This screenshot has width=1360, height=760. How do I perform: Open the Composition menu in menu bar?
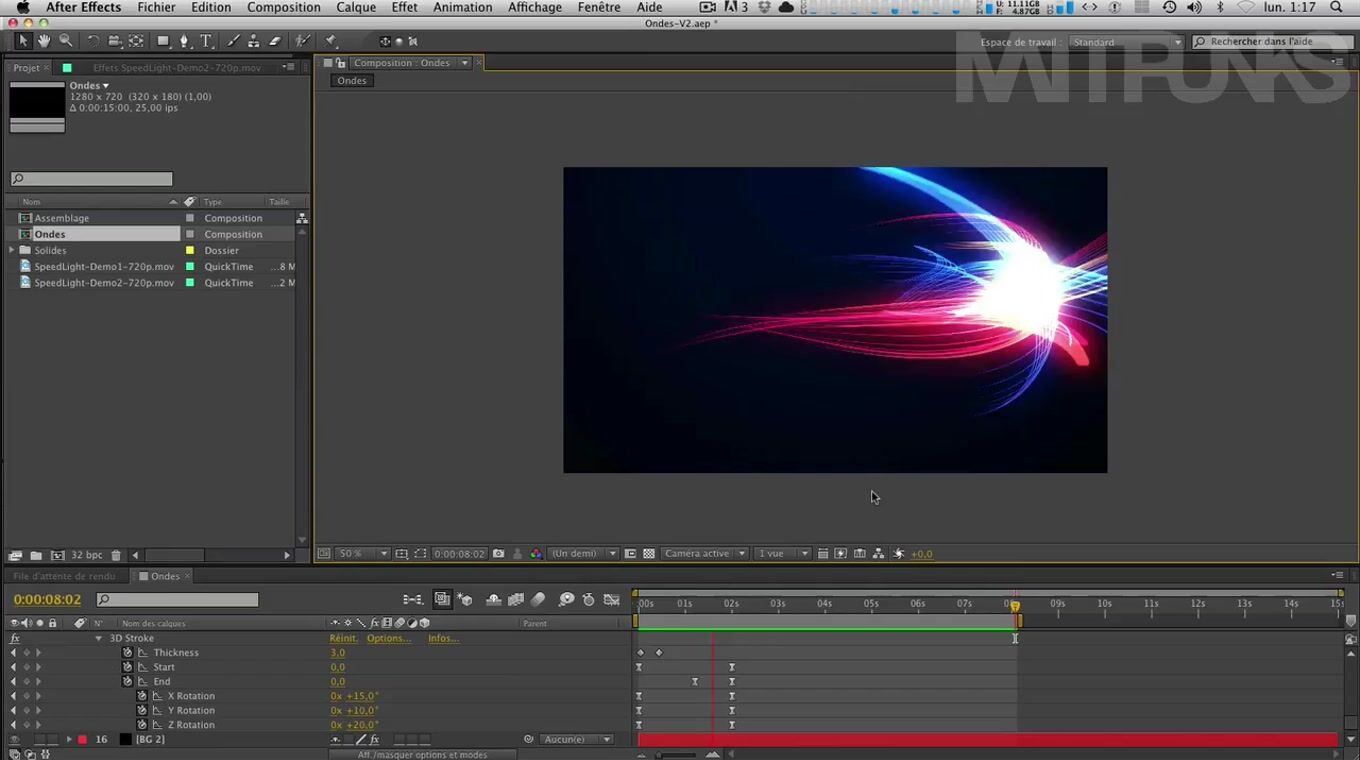click(x=284, y=7)
